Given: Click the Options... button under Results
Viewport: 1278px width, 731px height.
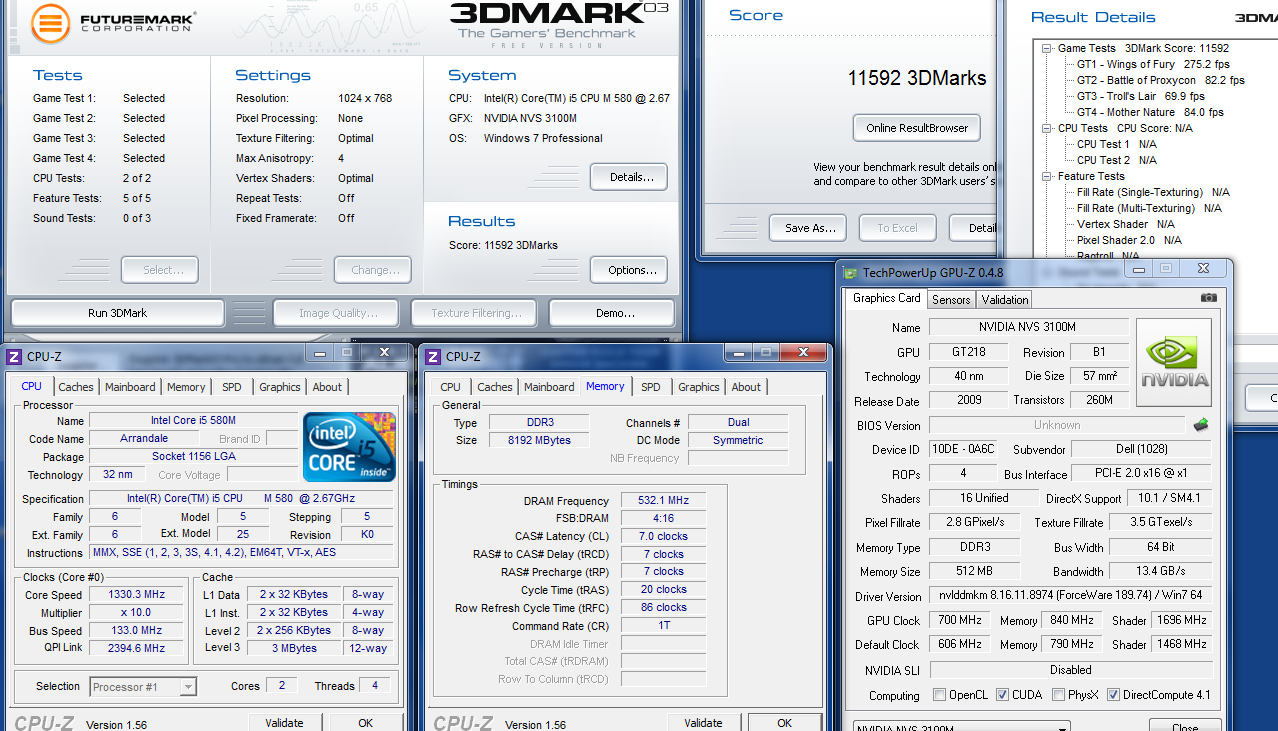Looking at the screenshot, I should (628, 270).
